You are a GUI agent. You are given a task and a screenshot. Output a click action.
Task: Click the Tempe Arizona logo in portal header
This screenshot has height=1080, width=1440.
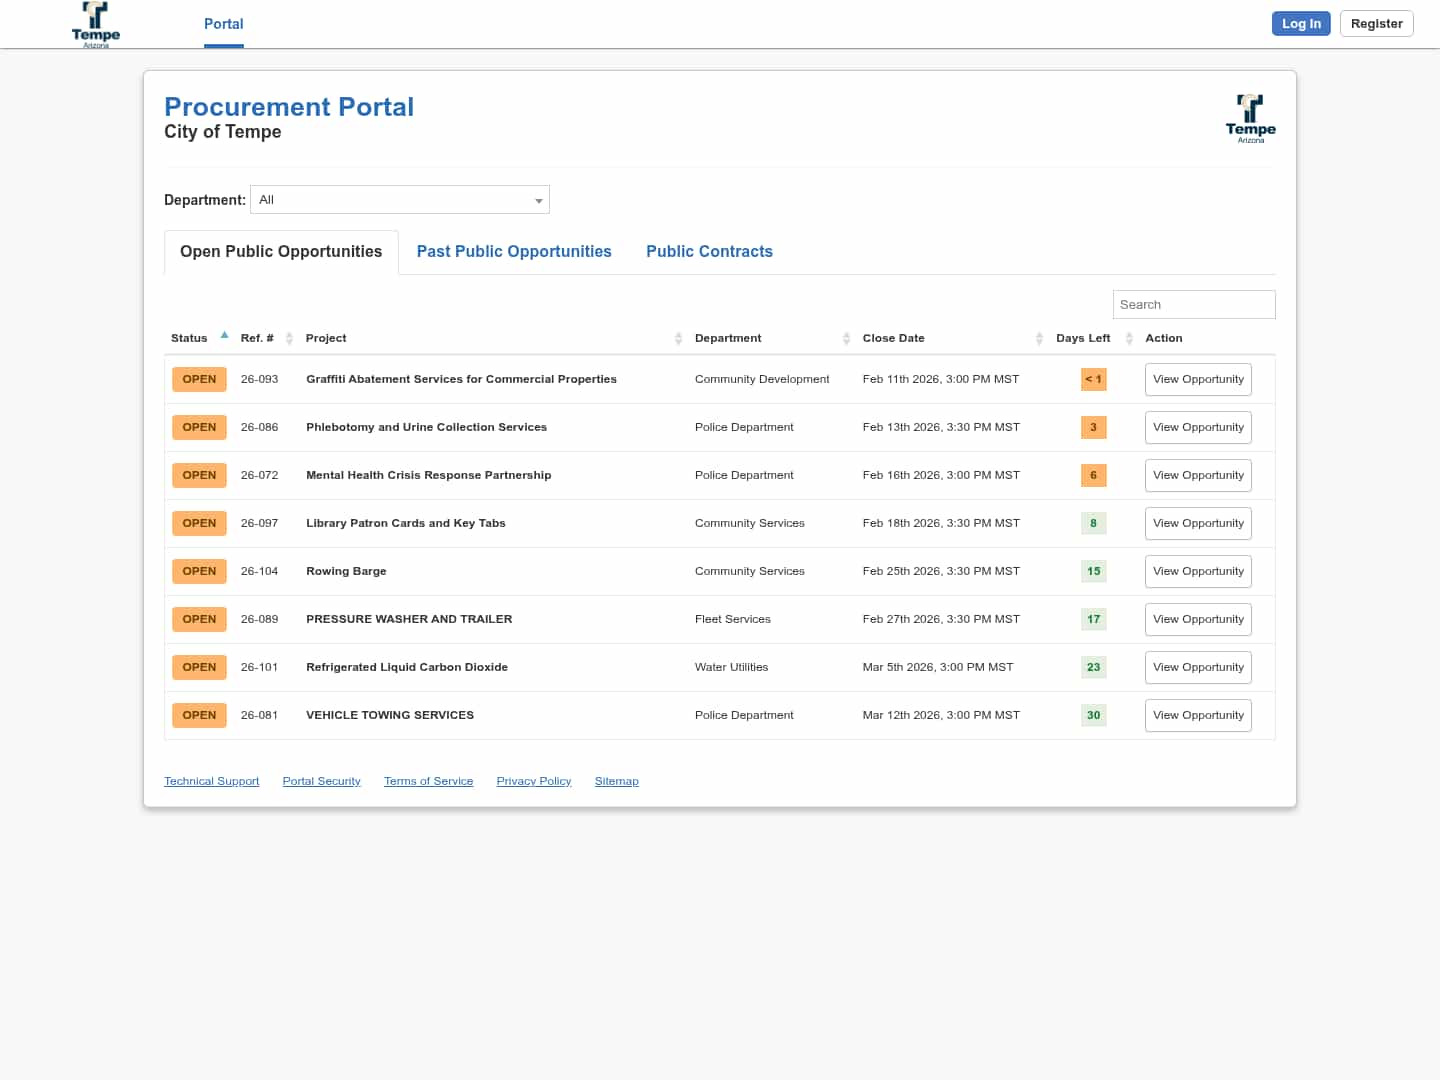(x=1250, y=119)
